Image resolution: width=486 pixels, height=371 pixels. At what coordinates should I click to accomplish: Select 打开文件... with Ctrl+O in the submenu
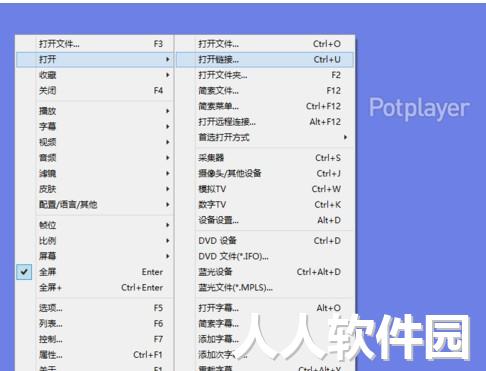[264, 44]
